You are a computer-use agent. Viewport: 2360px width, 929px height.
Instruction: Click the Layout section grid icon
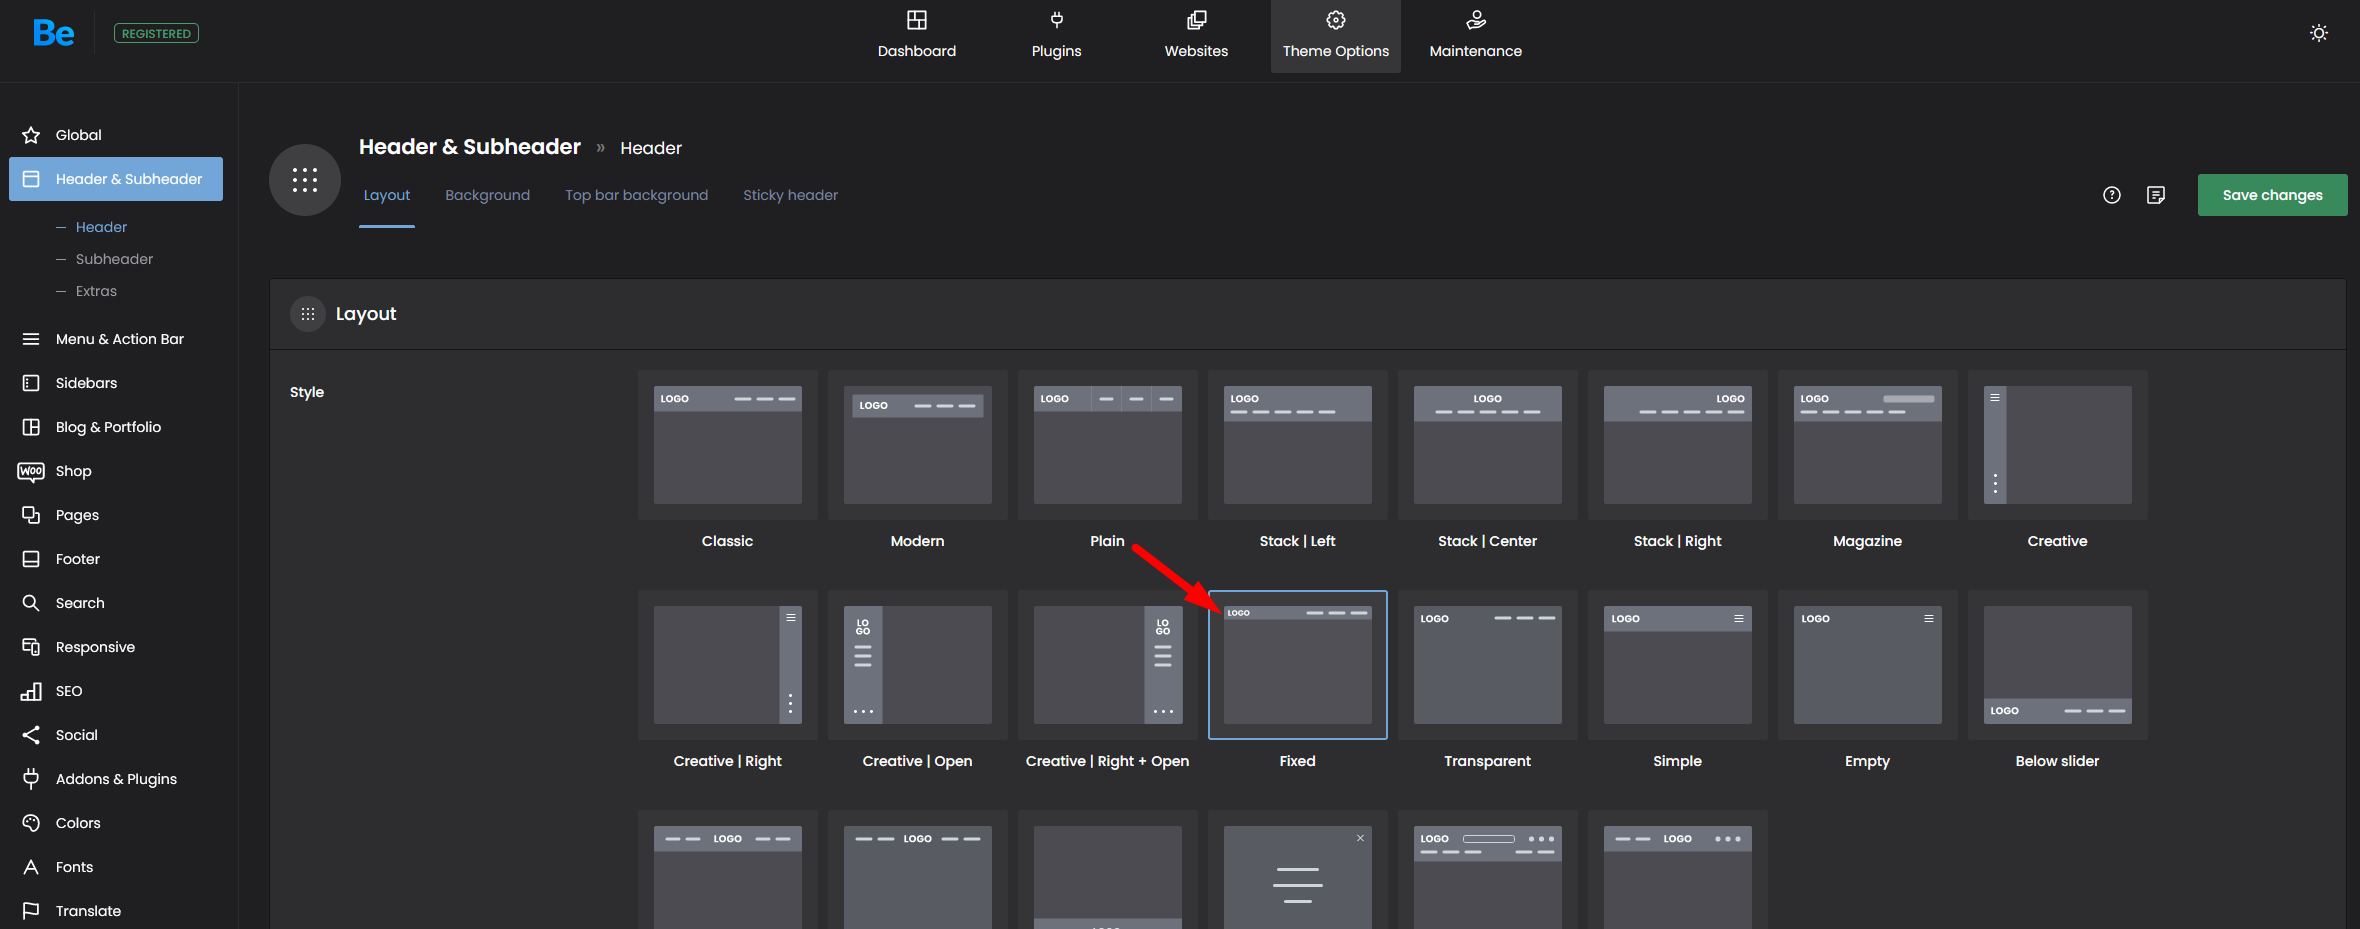point(308,314)
